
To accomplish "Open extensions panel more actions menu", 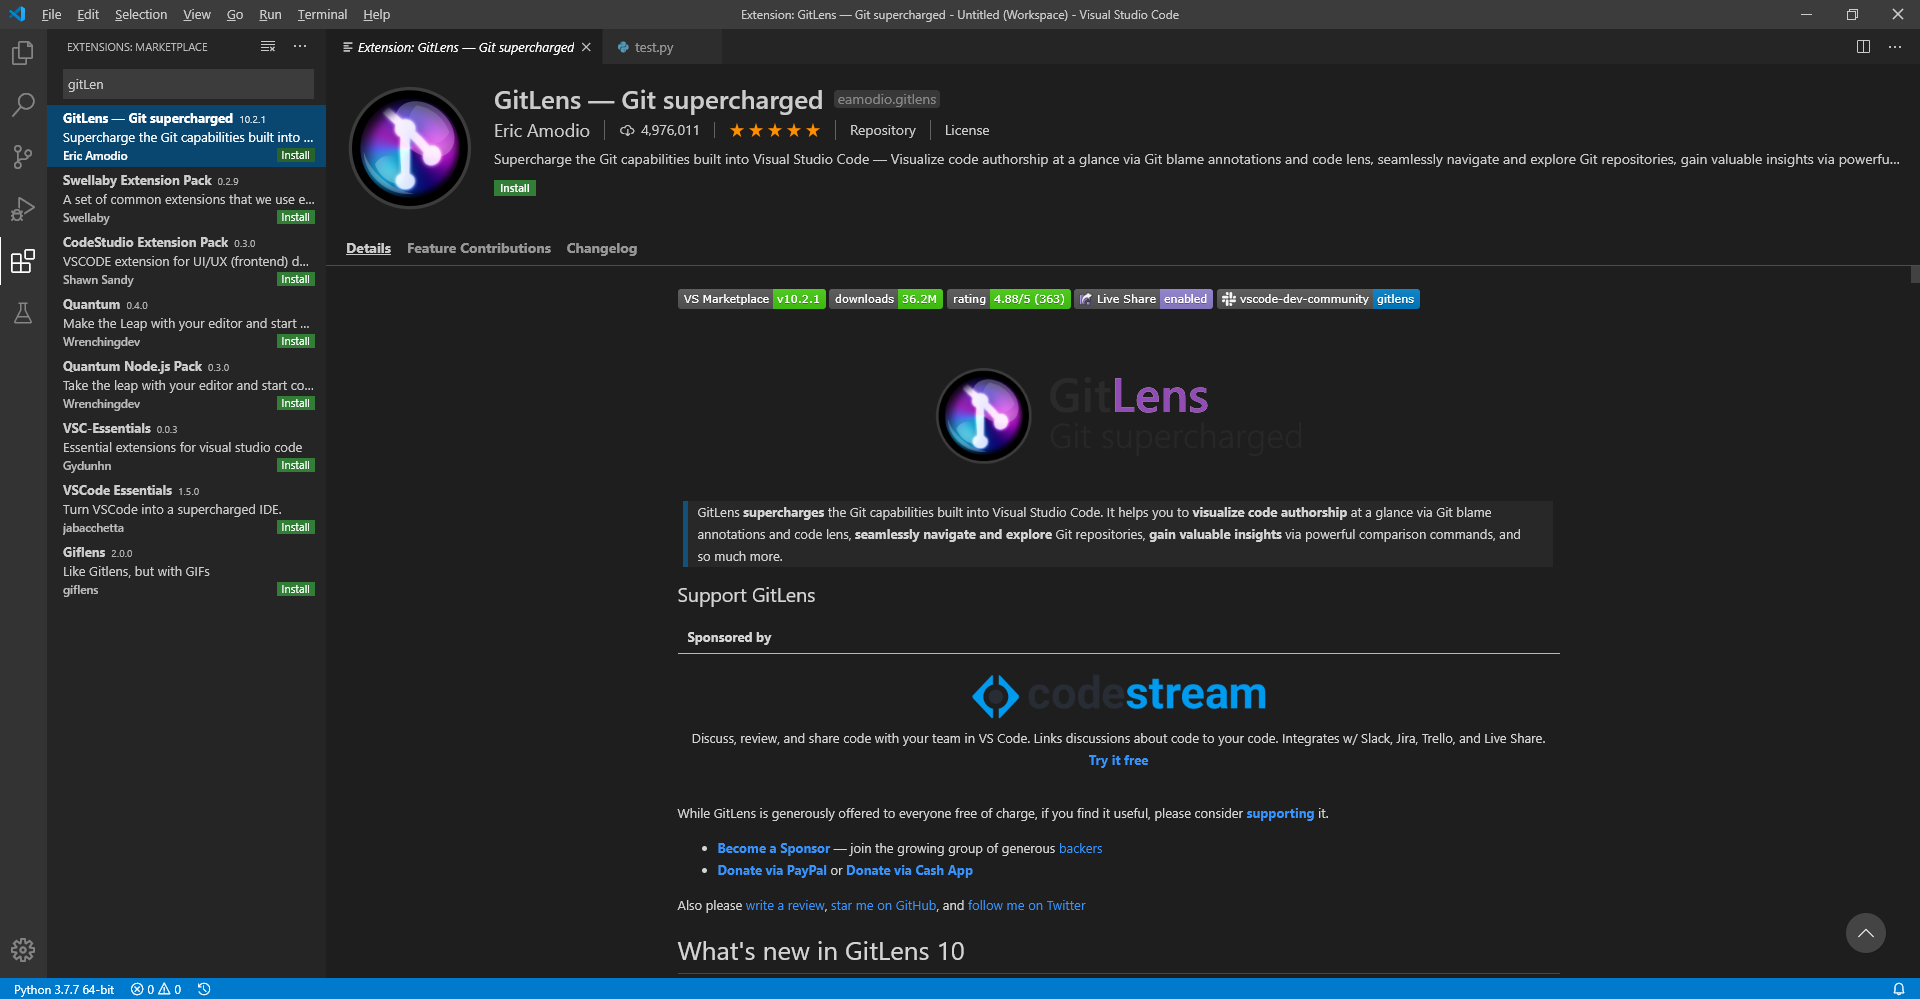I will pos(300,47).
